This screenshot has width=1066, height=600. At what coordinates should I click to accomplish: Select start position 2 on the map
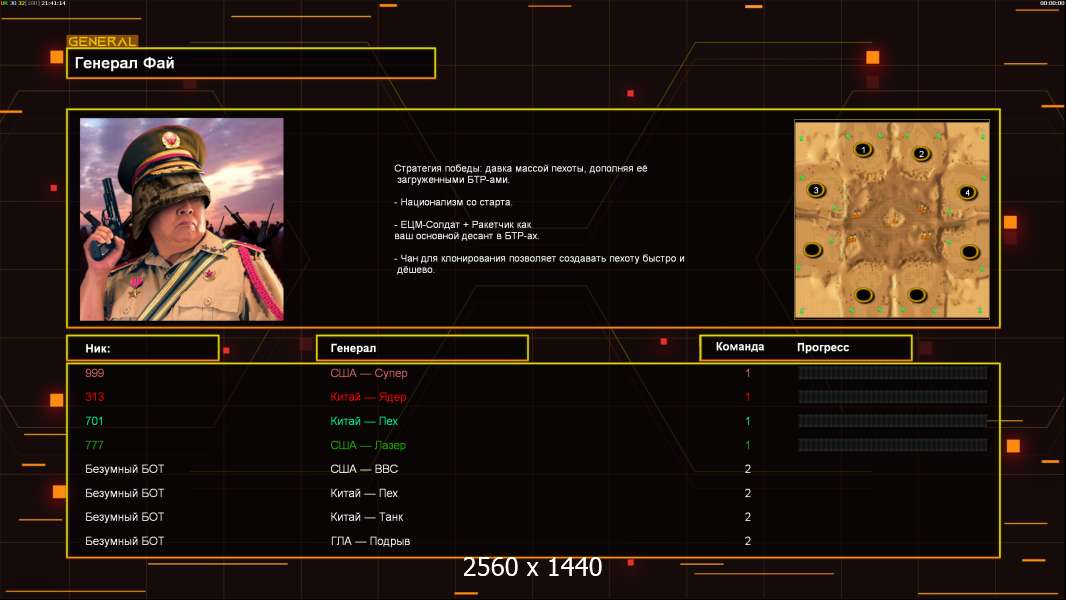pyautogui.click(x=921, y=154)
